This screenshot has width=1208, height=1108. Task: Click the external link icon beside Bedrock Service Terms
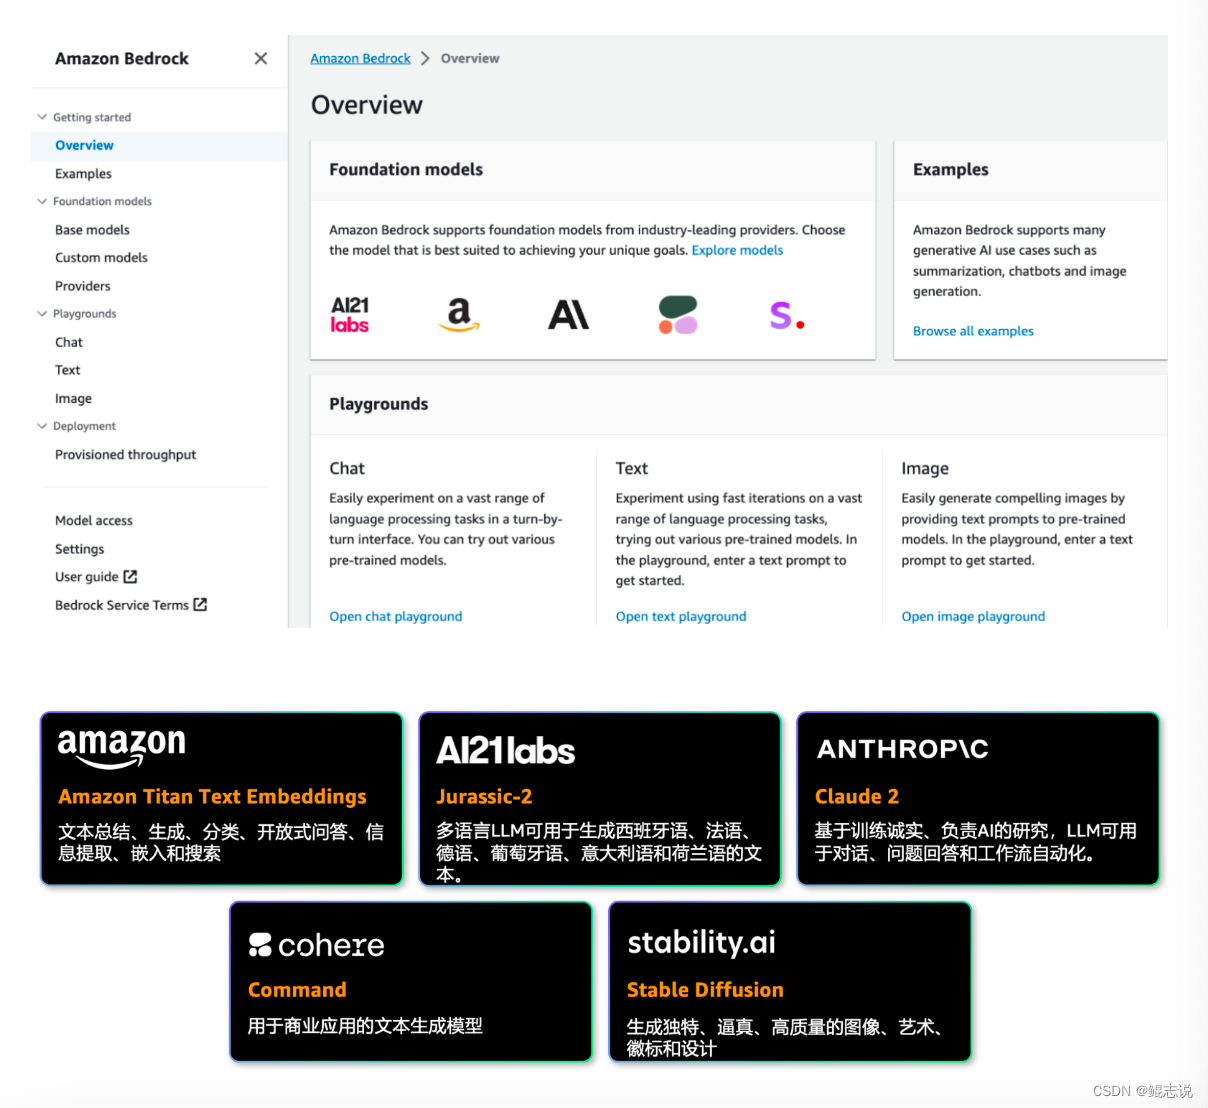coord(200,604)
